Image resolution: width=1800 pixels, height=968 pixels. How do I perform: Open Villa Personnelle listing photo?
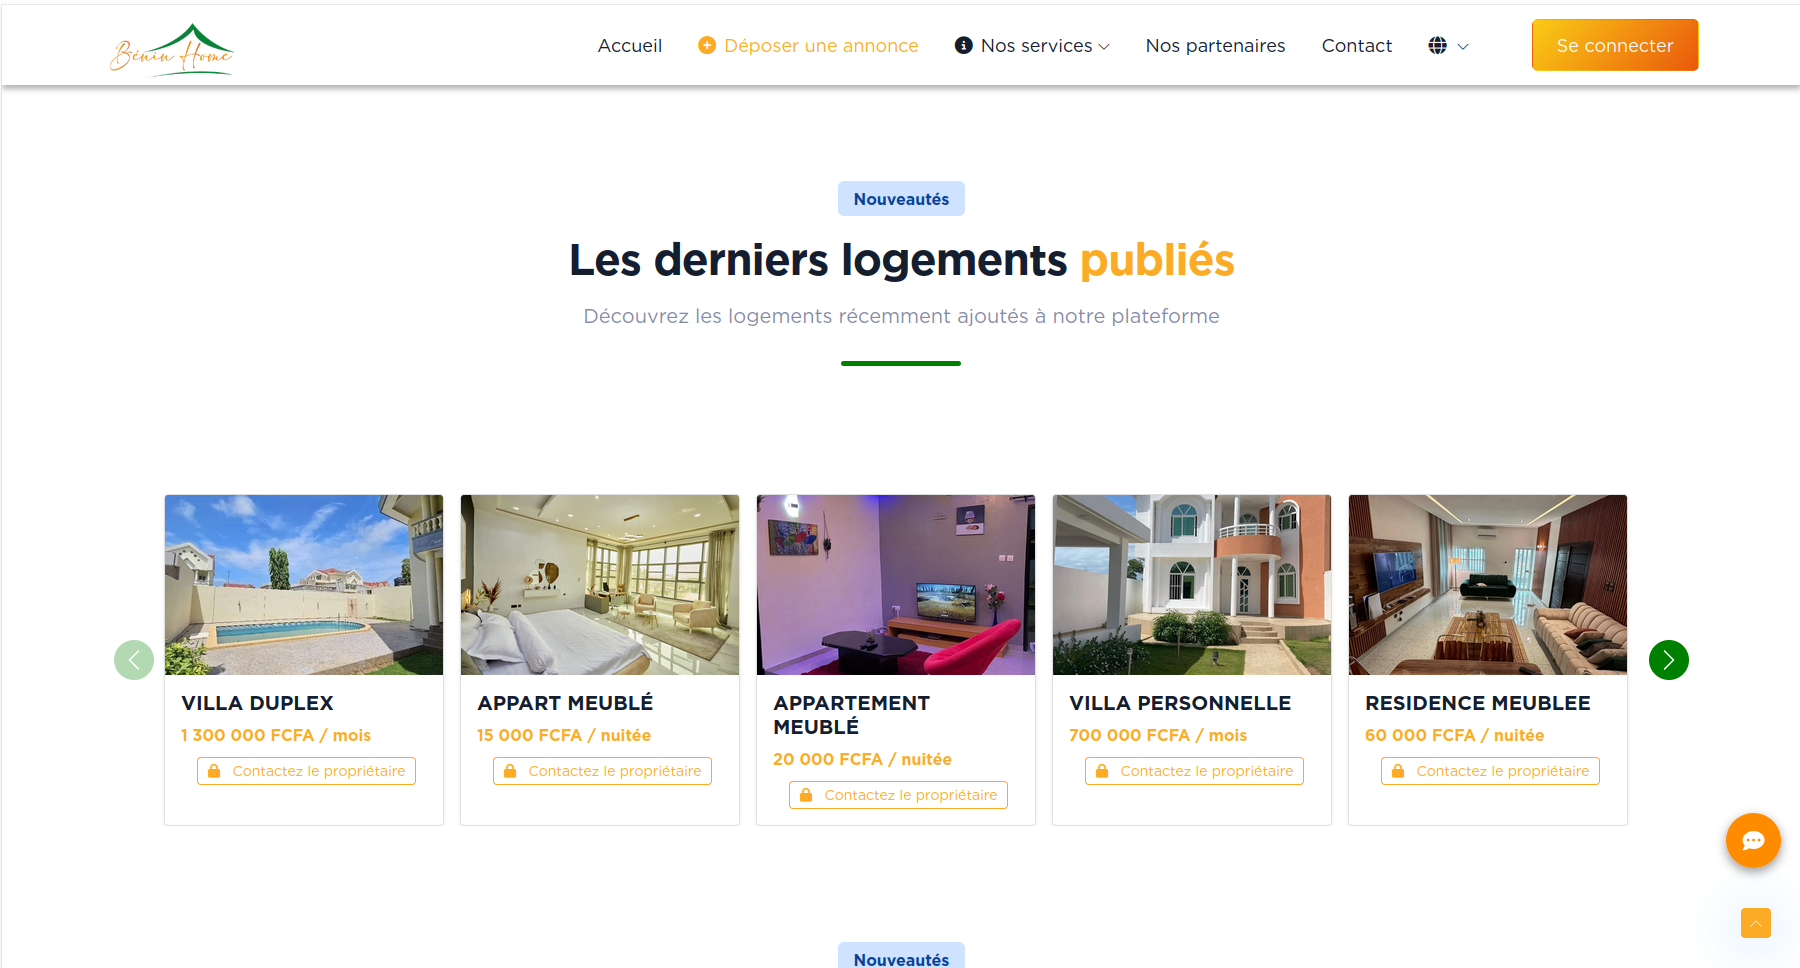click(x=1192, y=585)
